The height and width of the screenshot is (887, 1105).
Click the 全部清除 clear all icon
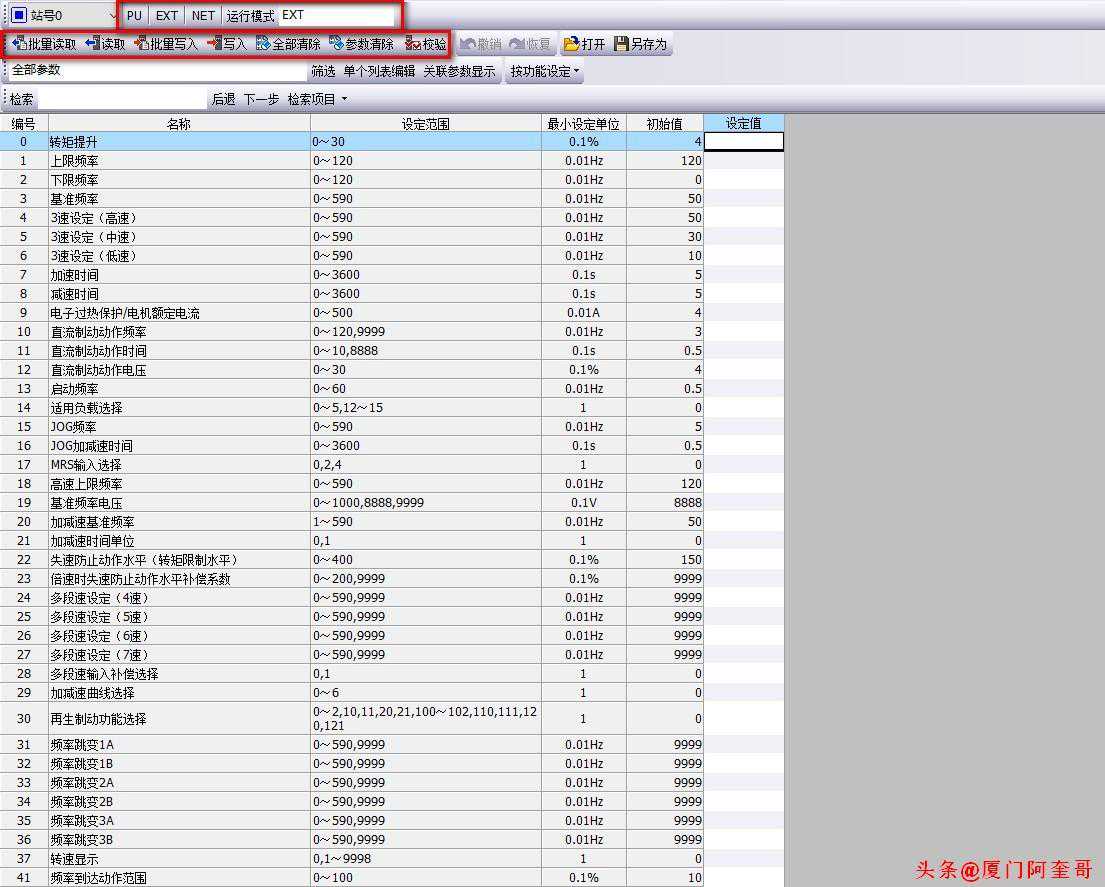263,44
